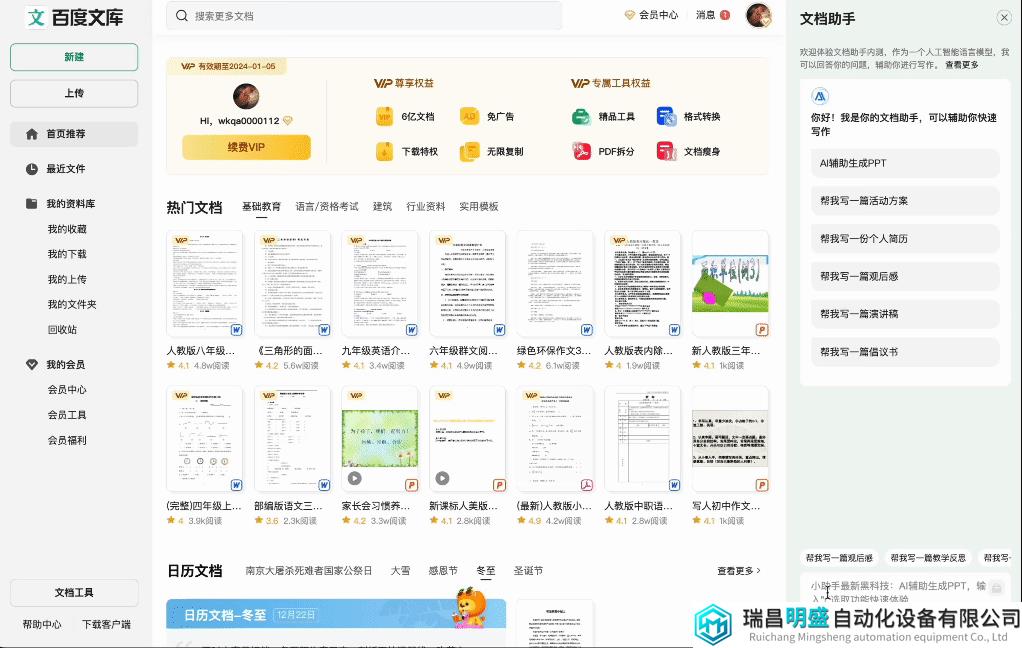Screen dimensions: 1022x648
Task: Choose 帮我写一篇倡议书 suggestion
Action: click(905, 351)
